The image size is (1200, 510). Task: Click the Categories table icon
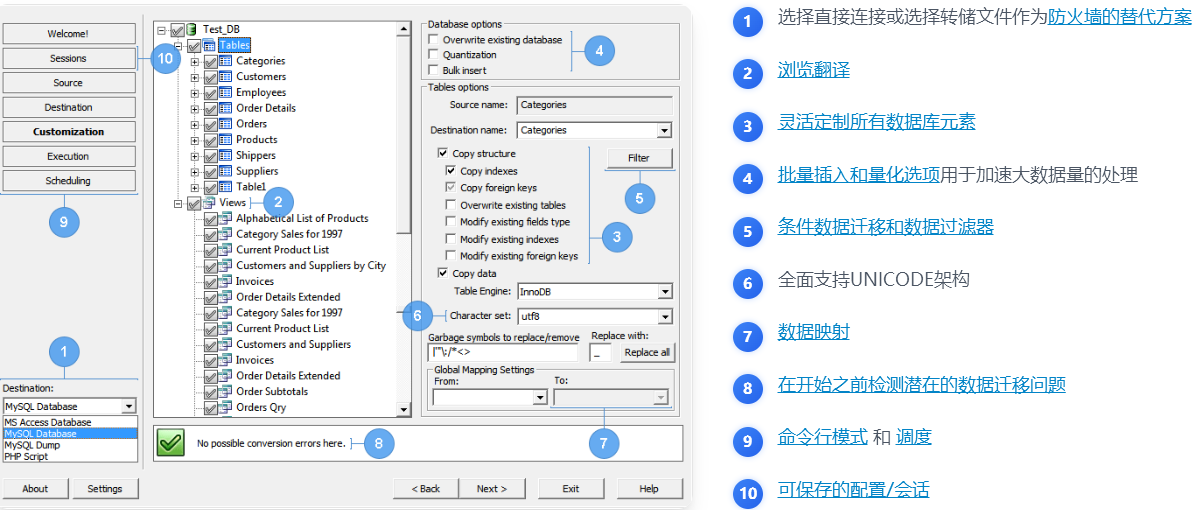tap(226, 61)
